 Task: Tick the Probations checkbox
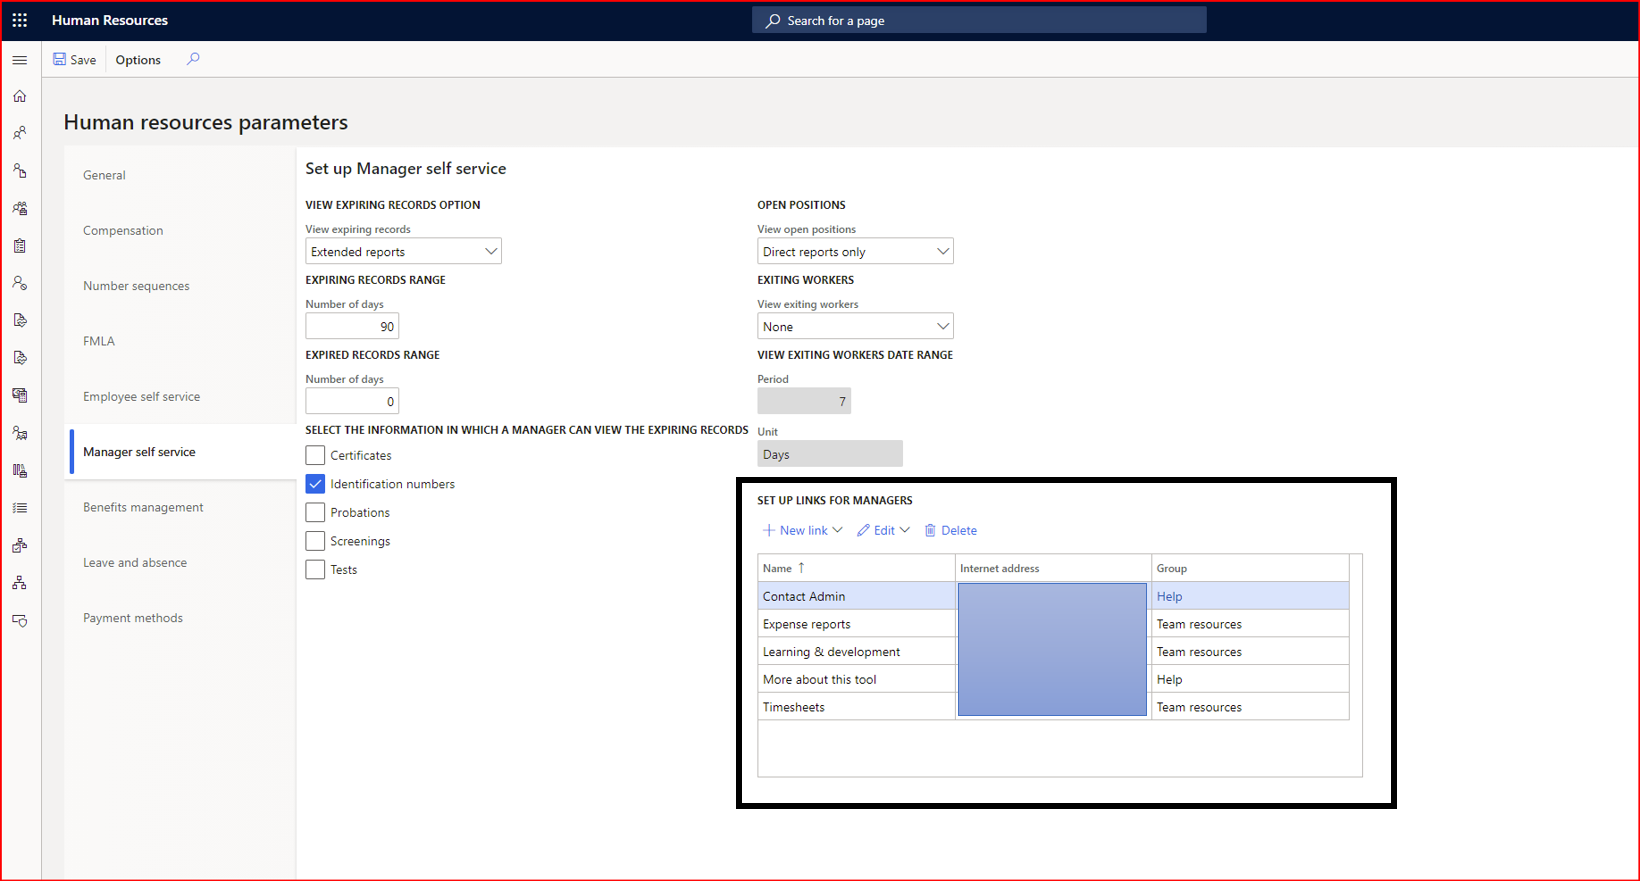(315, 513)
